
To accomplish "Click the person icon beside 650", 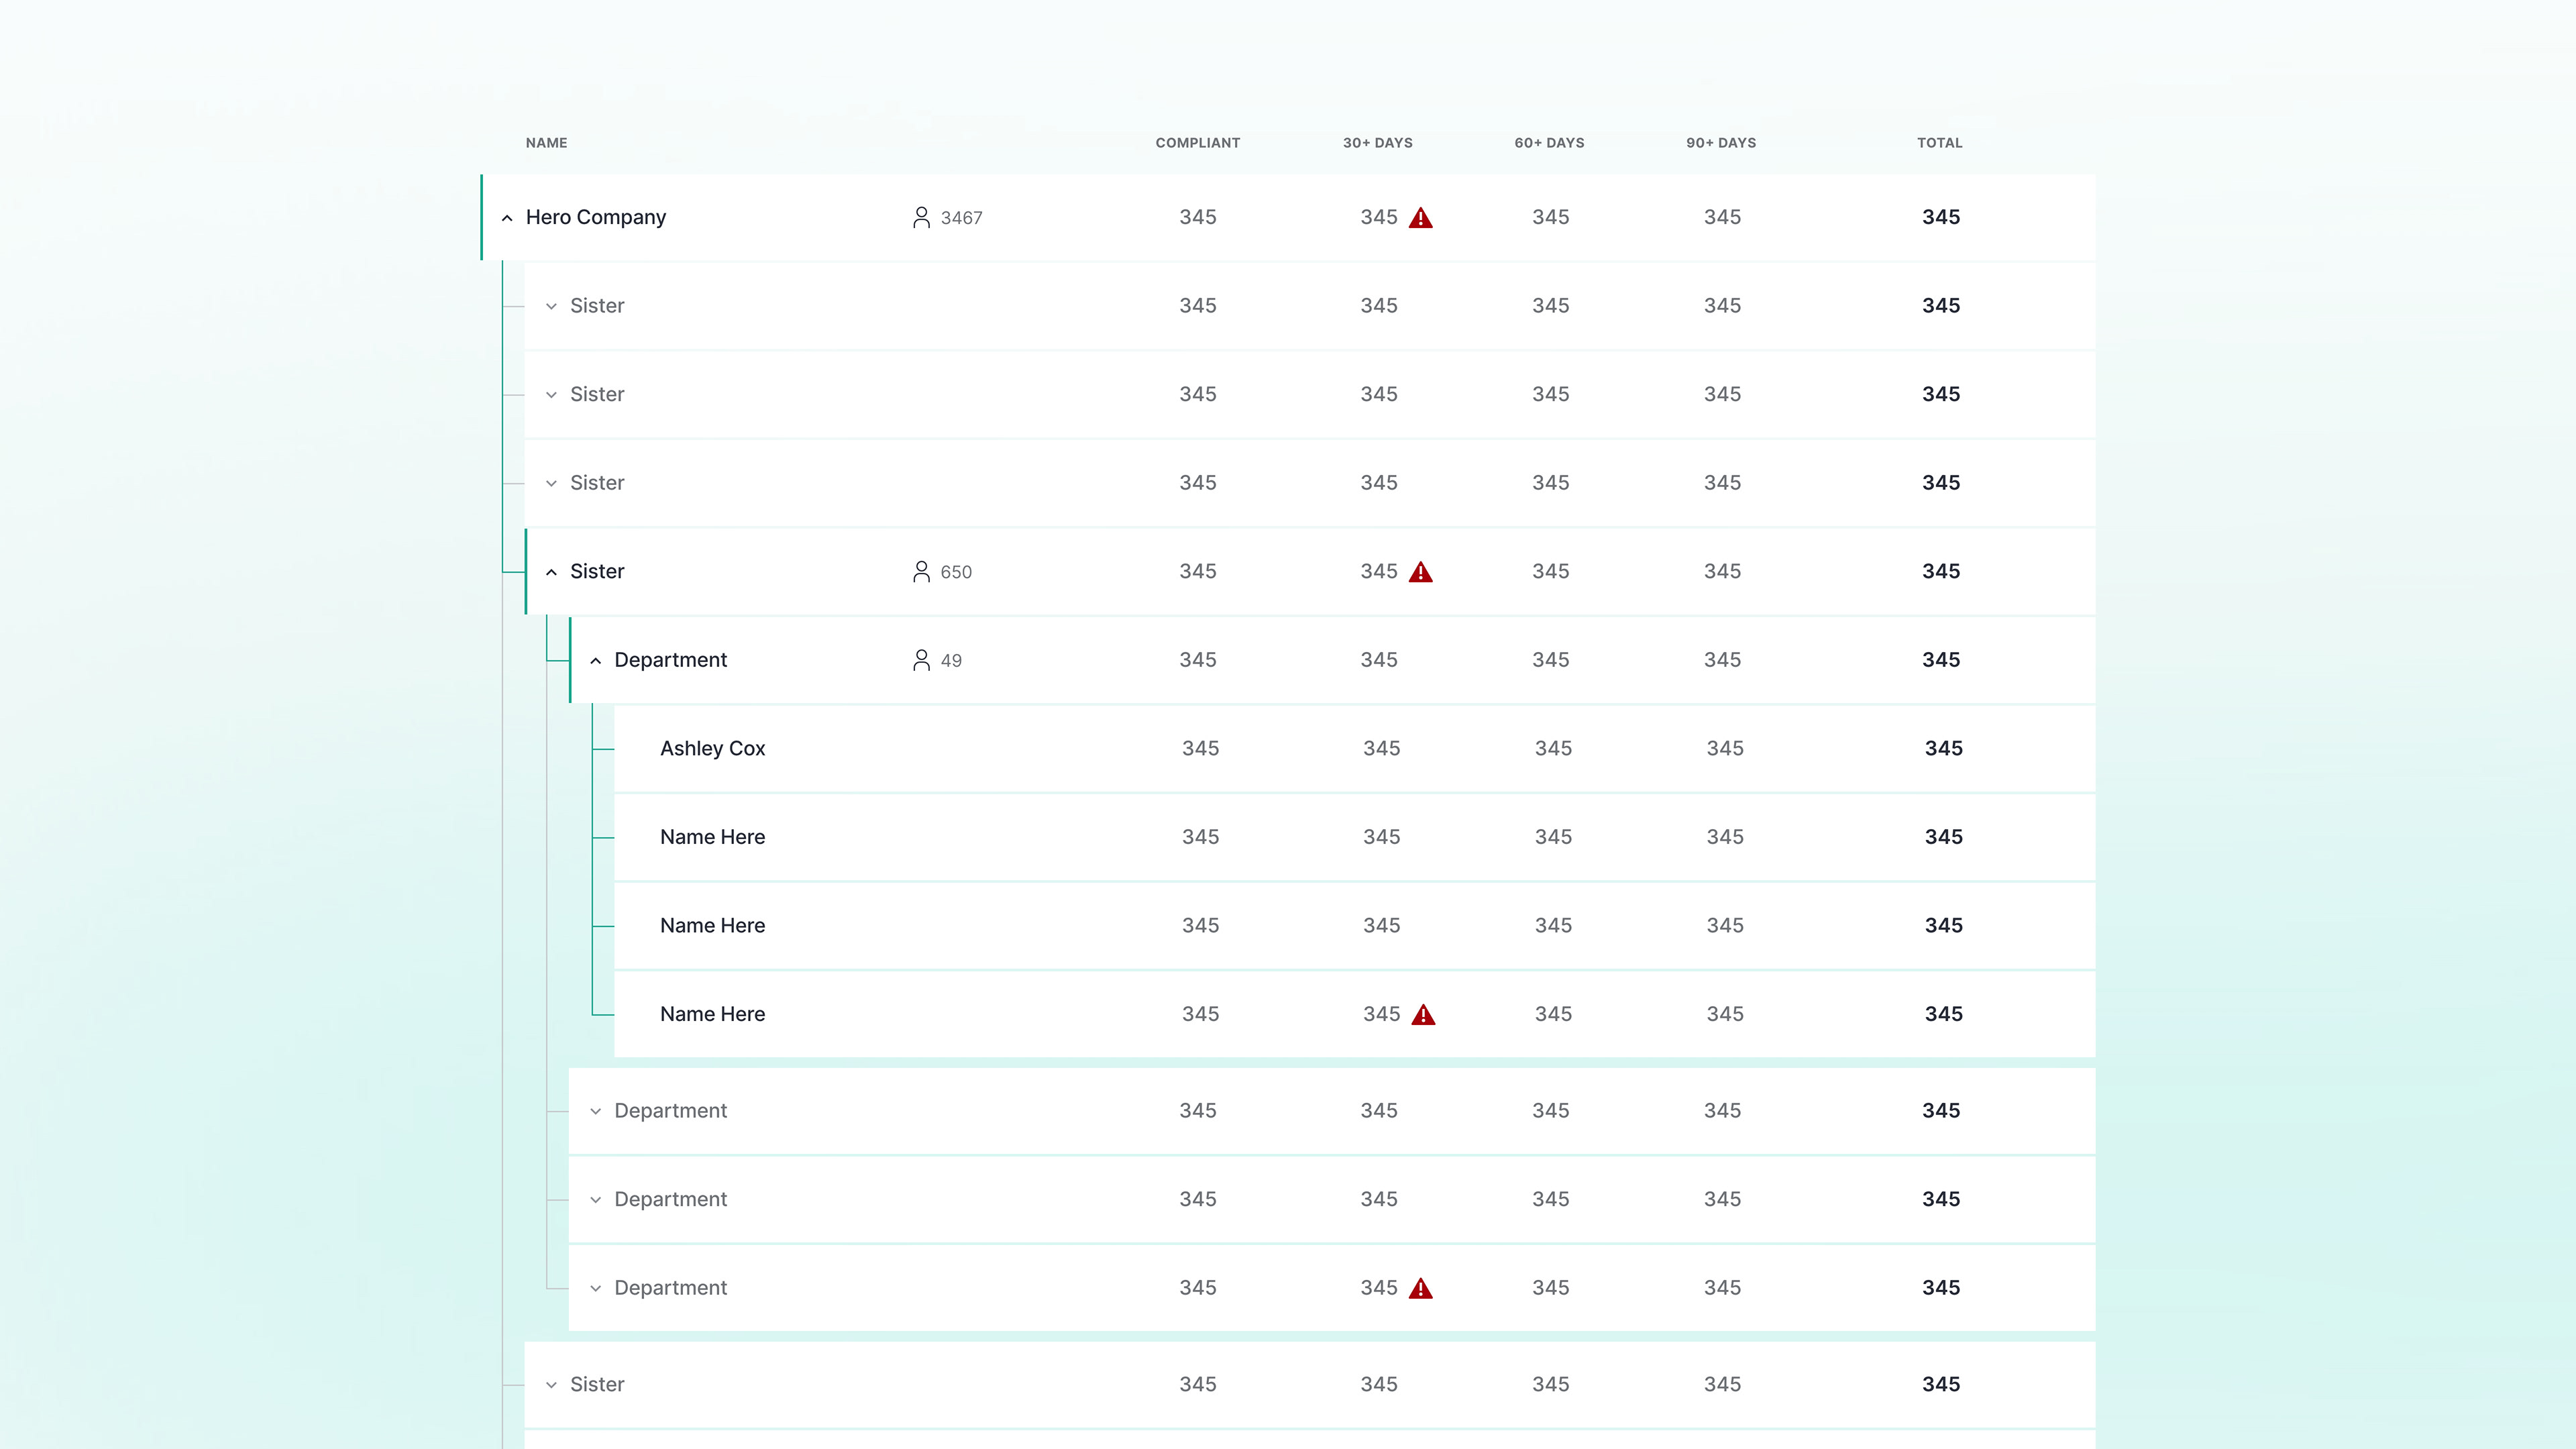I will click(x=921, y=571).
